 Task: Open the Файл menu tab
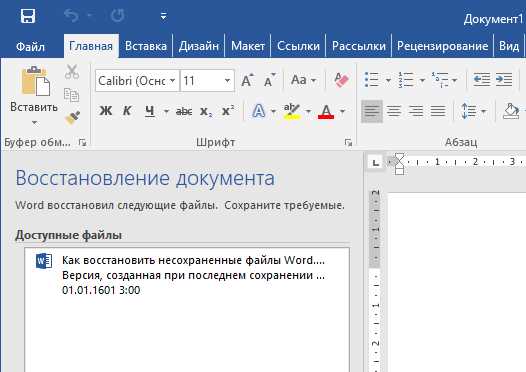30,46
